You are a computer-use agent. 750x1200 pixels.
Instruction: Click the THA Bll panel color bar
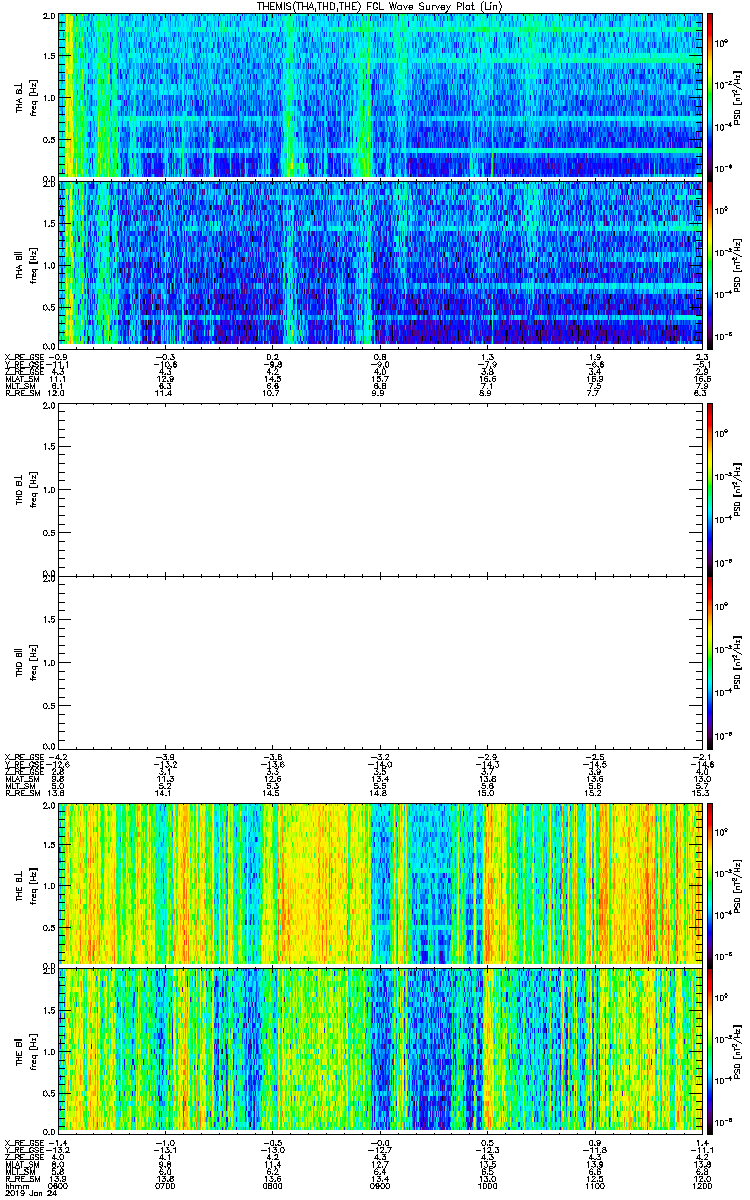(x=710, y=263)
